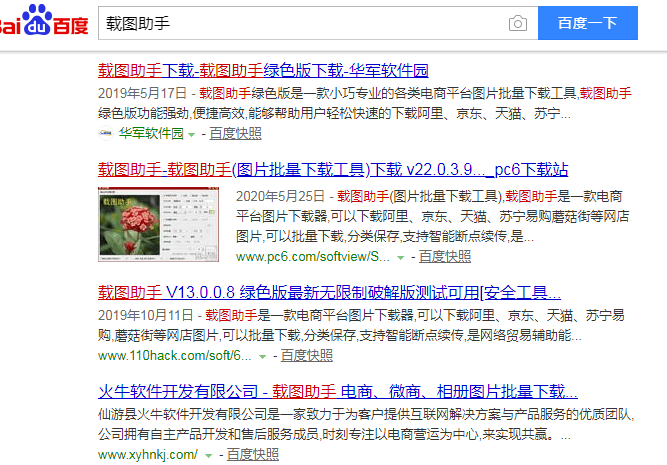Click the 华军软件园 source link
667x465 pixels.
pyautogui.click(x=151, y=134)
